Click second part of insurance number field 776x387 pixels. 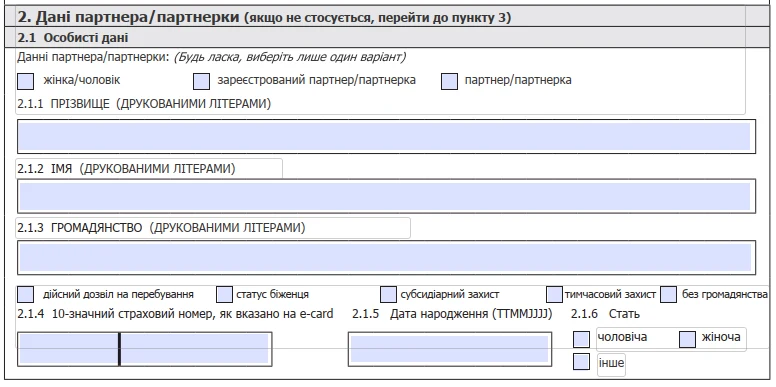coord(196,349)
